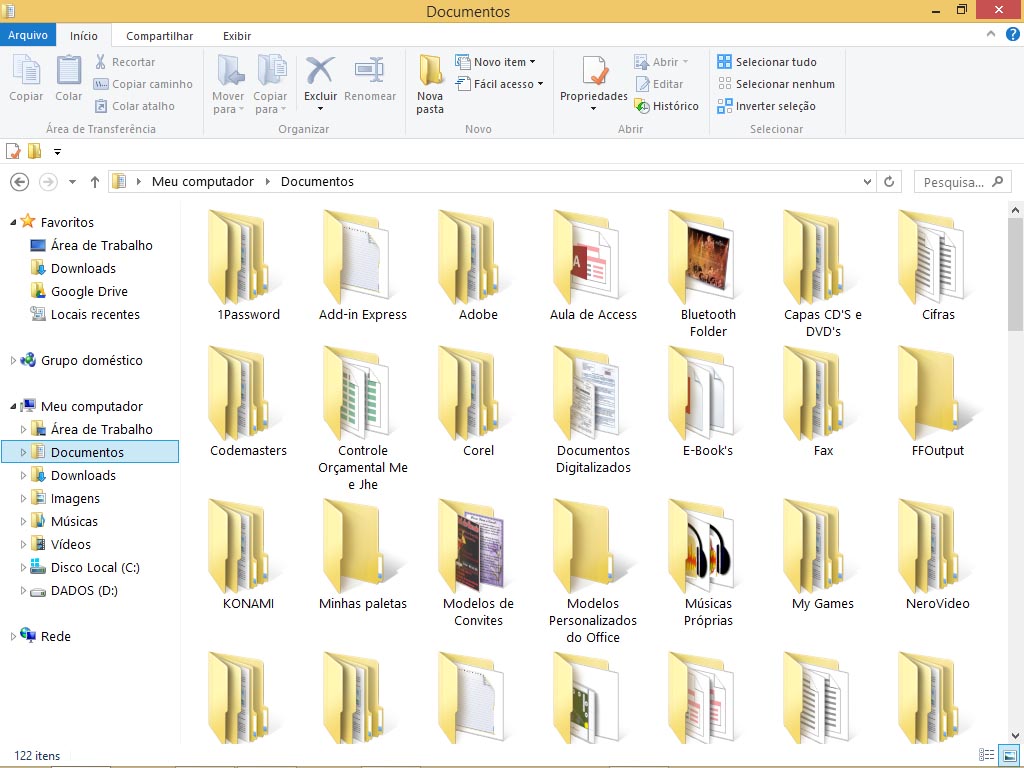
Task: Expand Disco Local (C:) tree node
Action: (24, 568)
